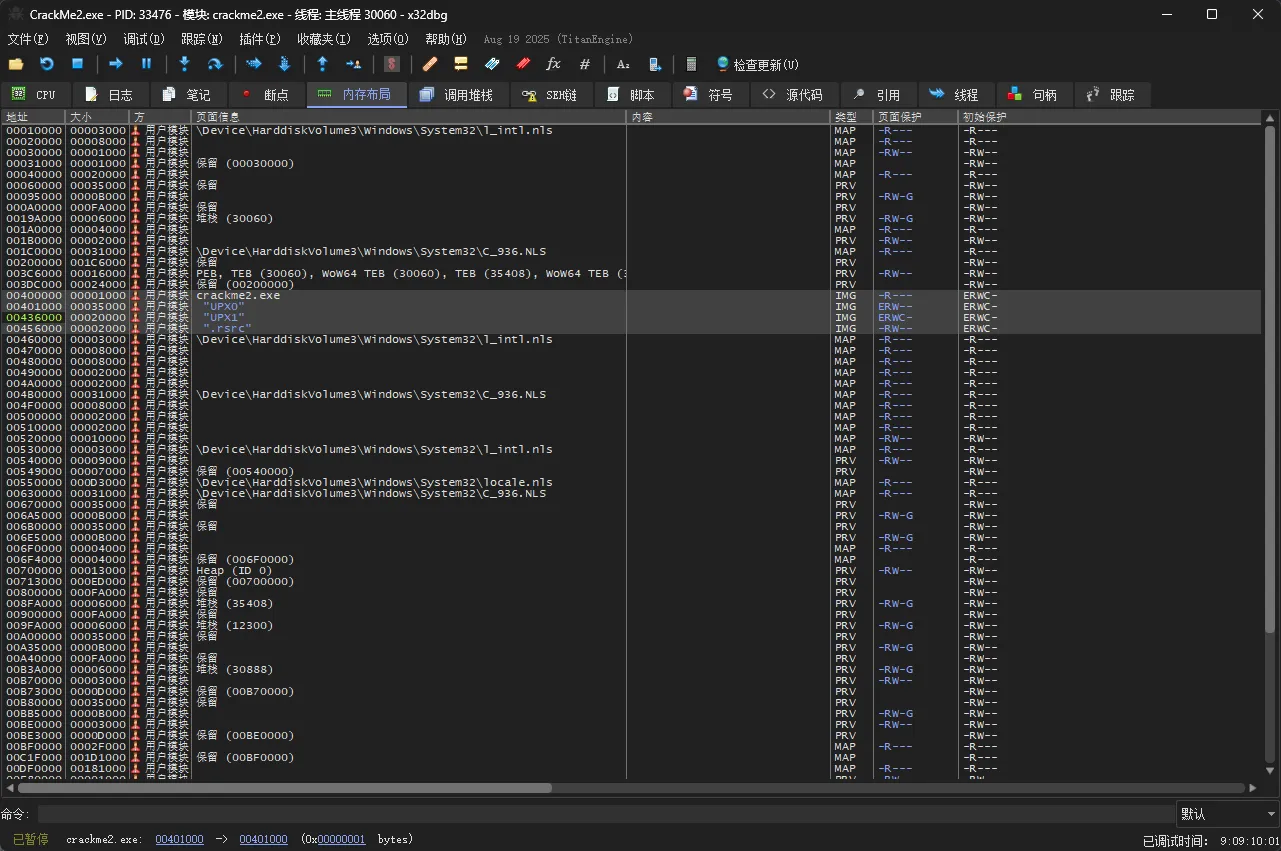Switch to the 笔记 notes tab
This screenshot has width=1281, height=851.
pos(188,95)
